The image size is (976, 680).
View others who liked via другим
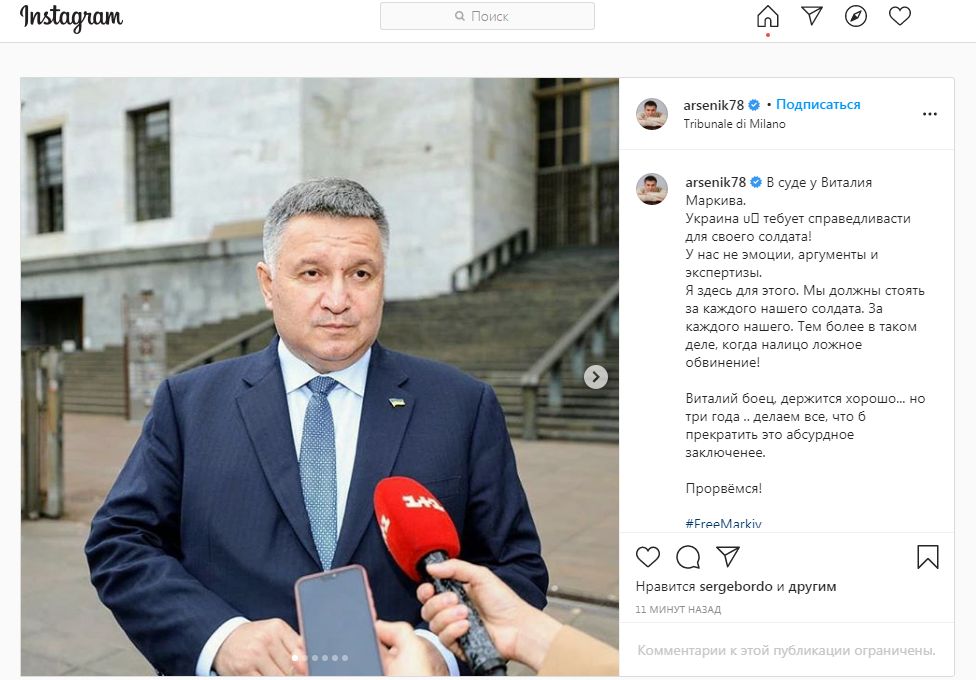click(x=812, y=587)
